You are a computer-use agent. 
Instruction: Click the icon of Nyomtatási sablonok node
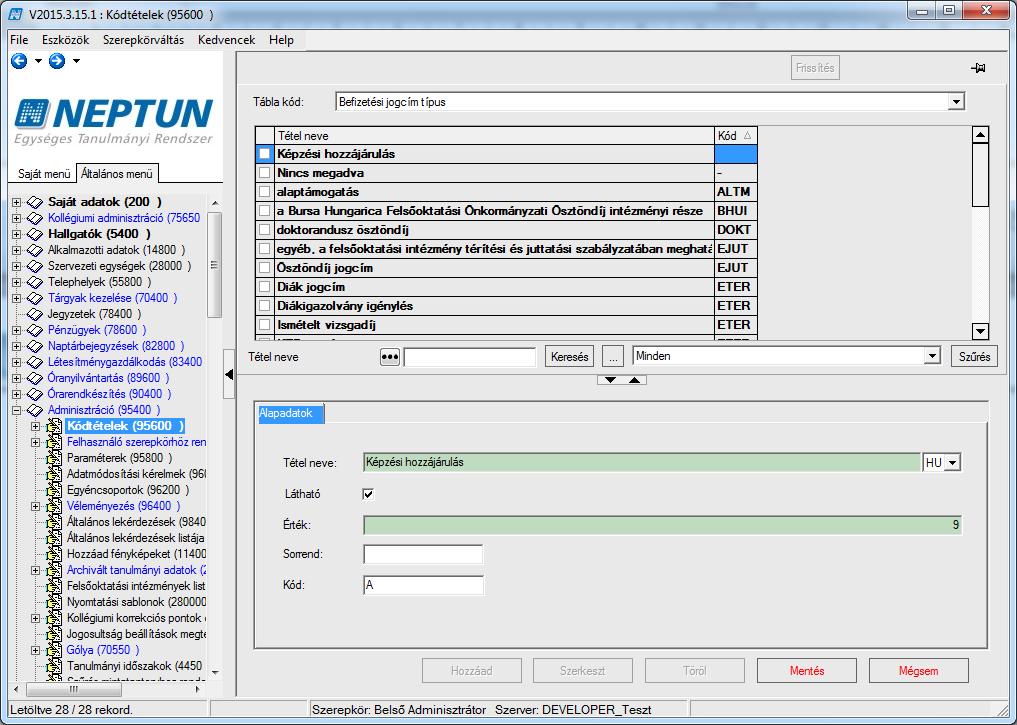click(x=54, y=602)
